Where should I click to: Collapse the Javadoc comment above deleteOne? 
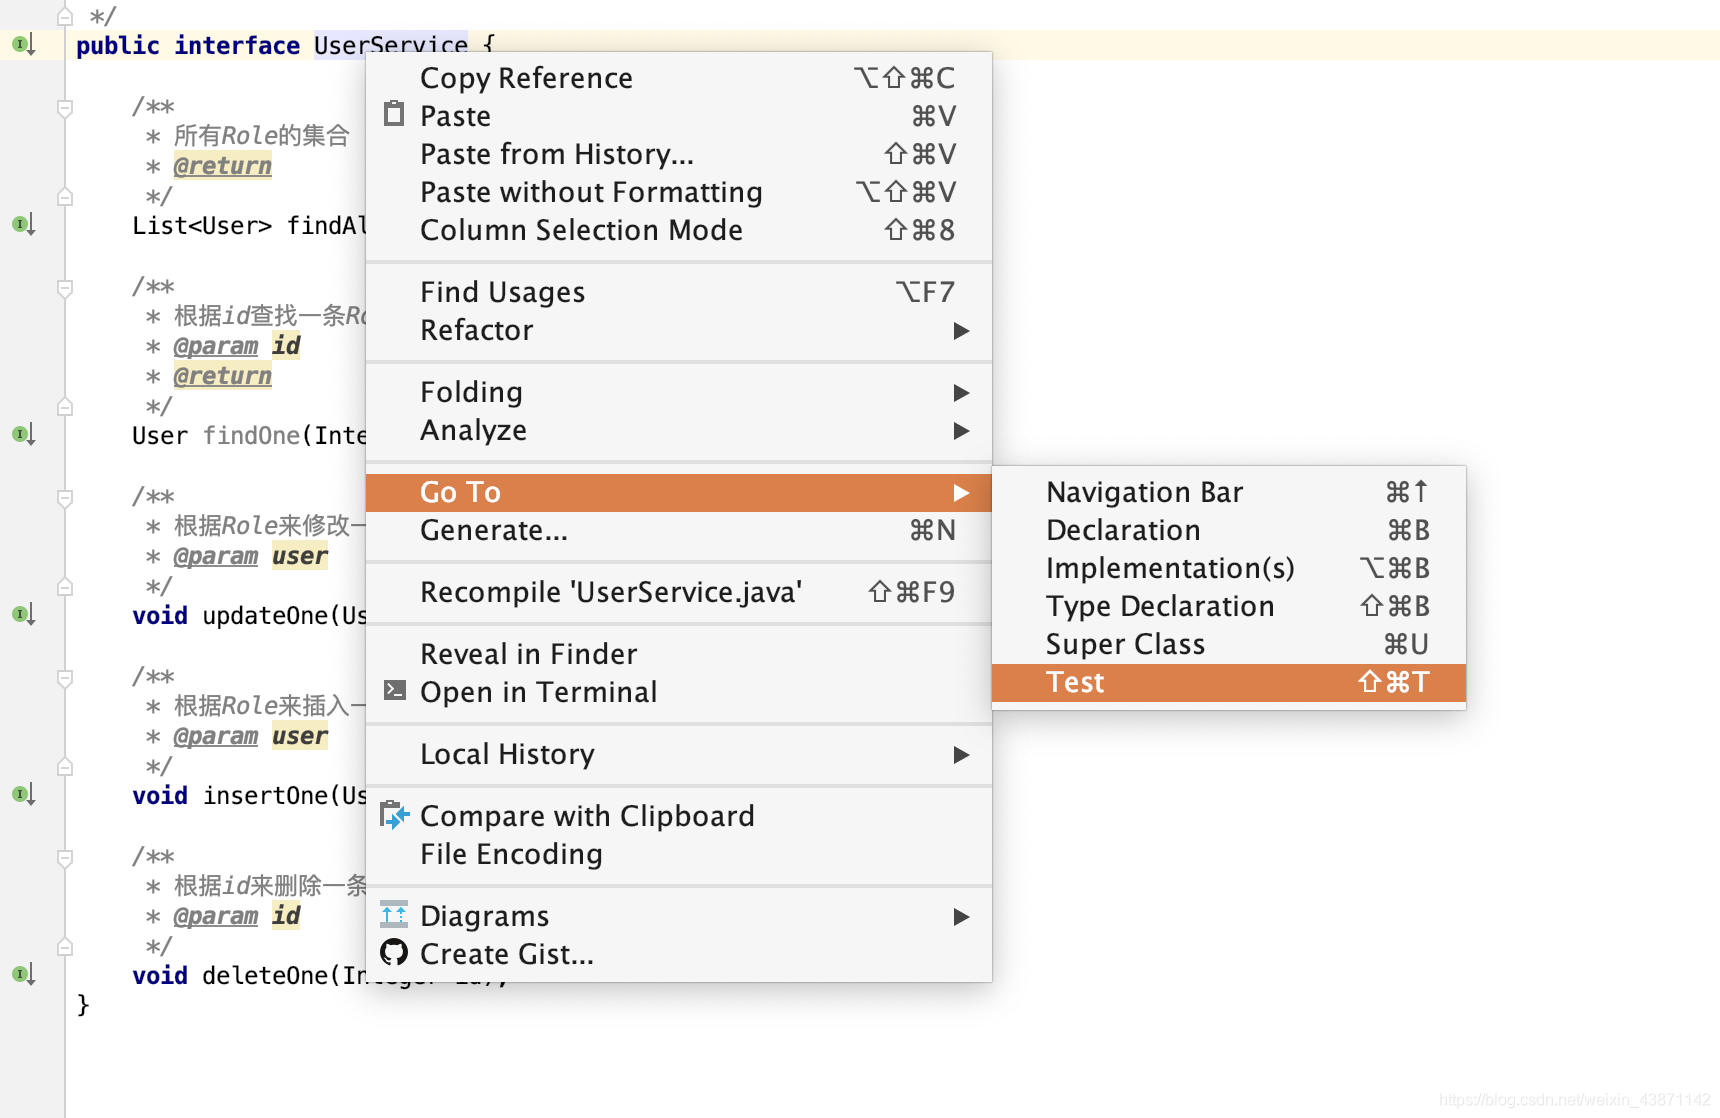[65, 857]
